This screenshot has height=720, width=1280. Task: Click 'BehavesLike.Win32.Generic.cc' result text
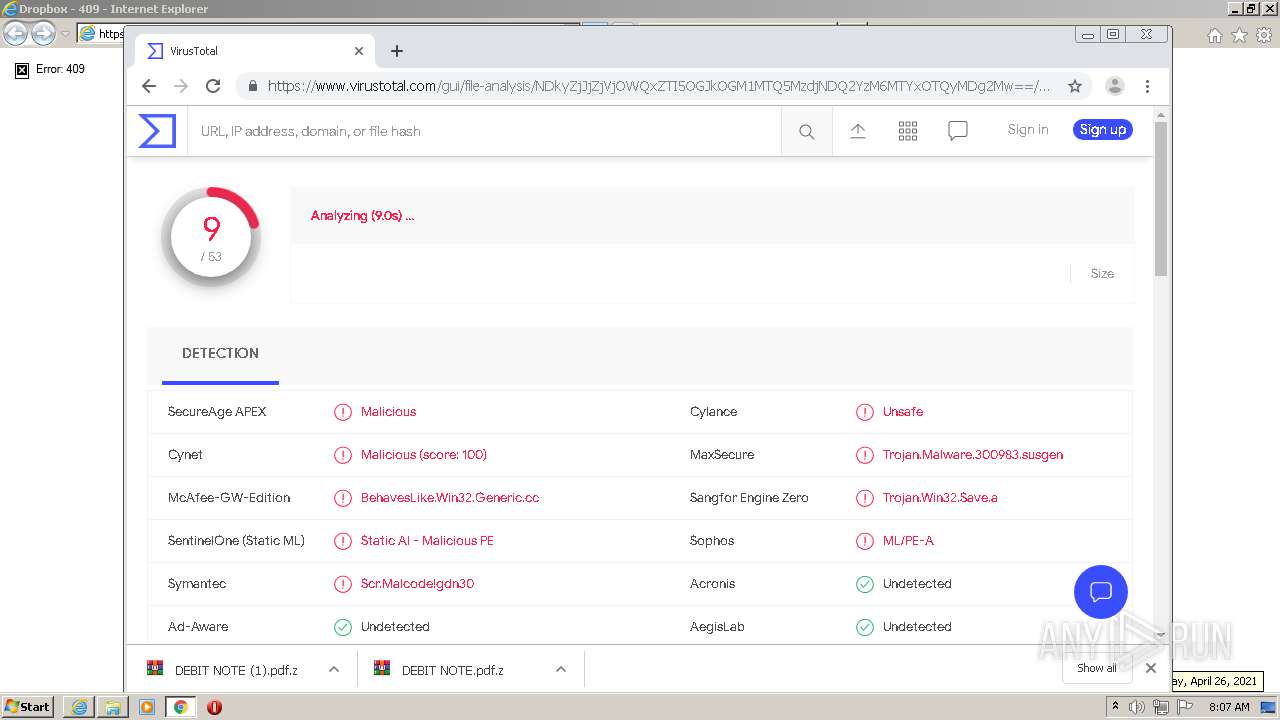click(x=450, y=498)
